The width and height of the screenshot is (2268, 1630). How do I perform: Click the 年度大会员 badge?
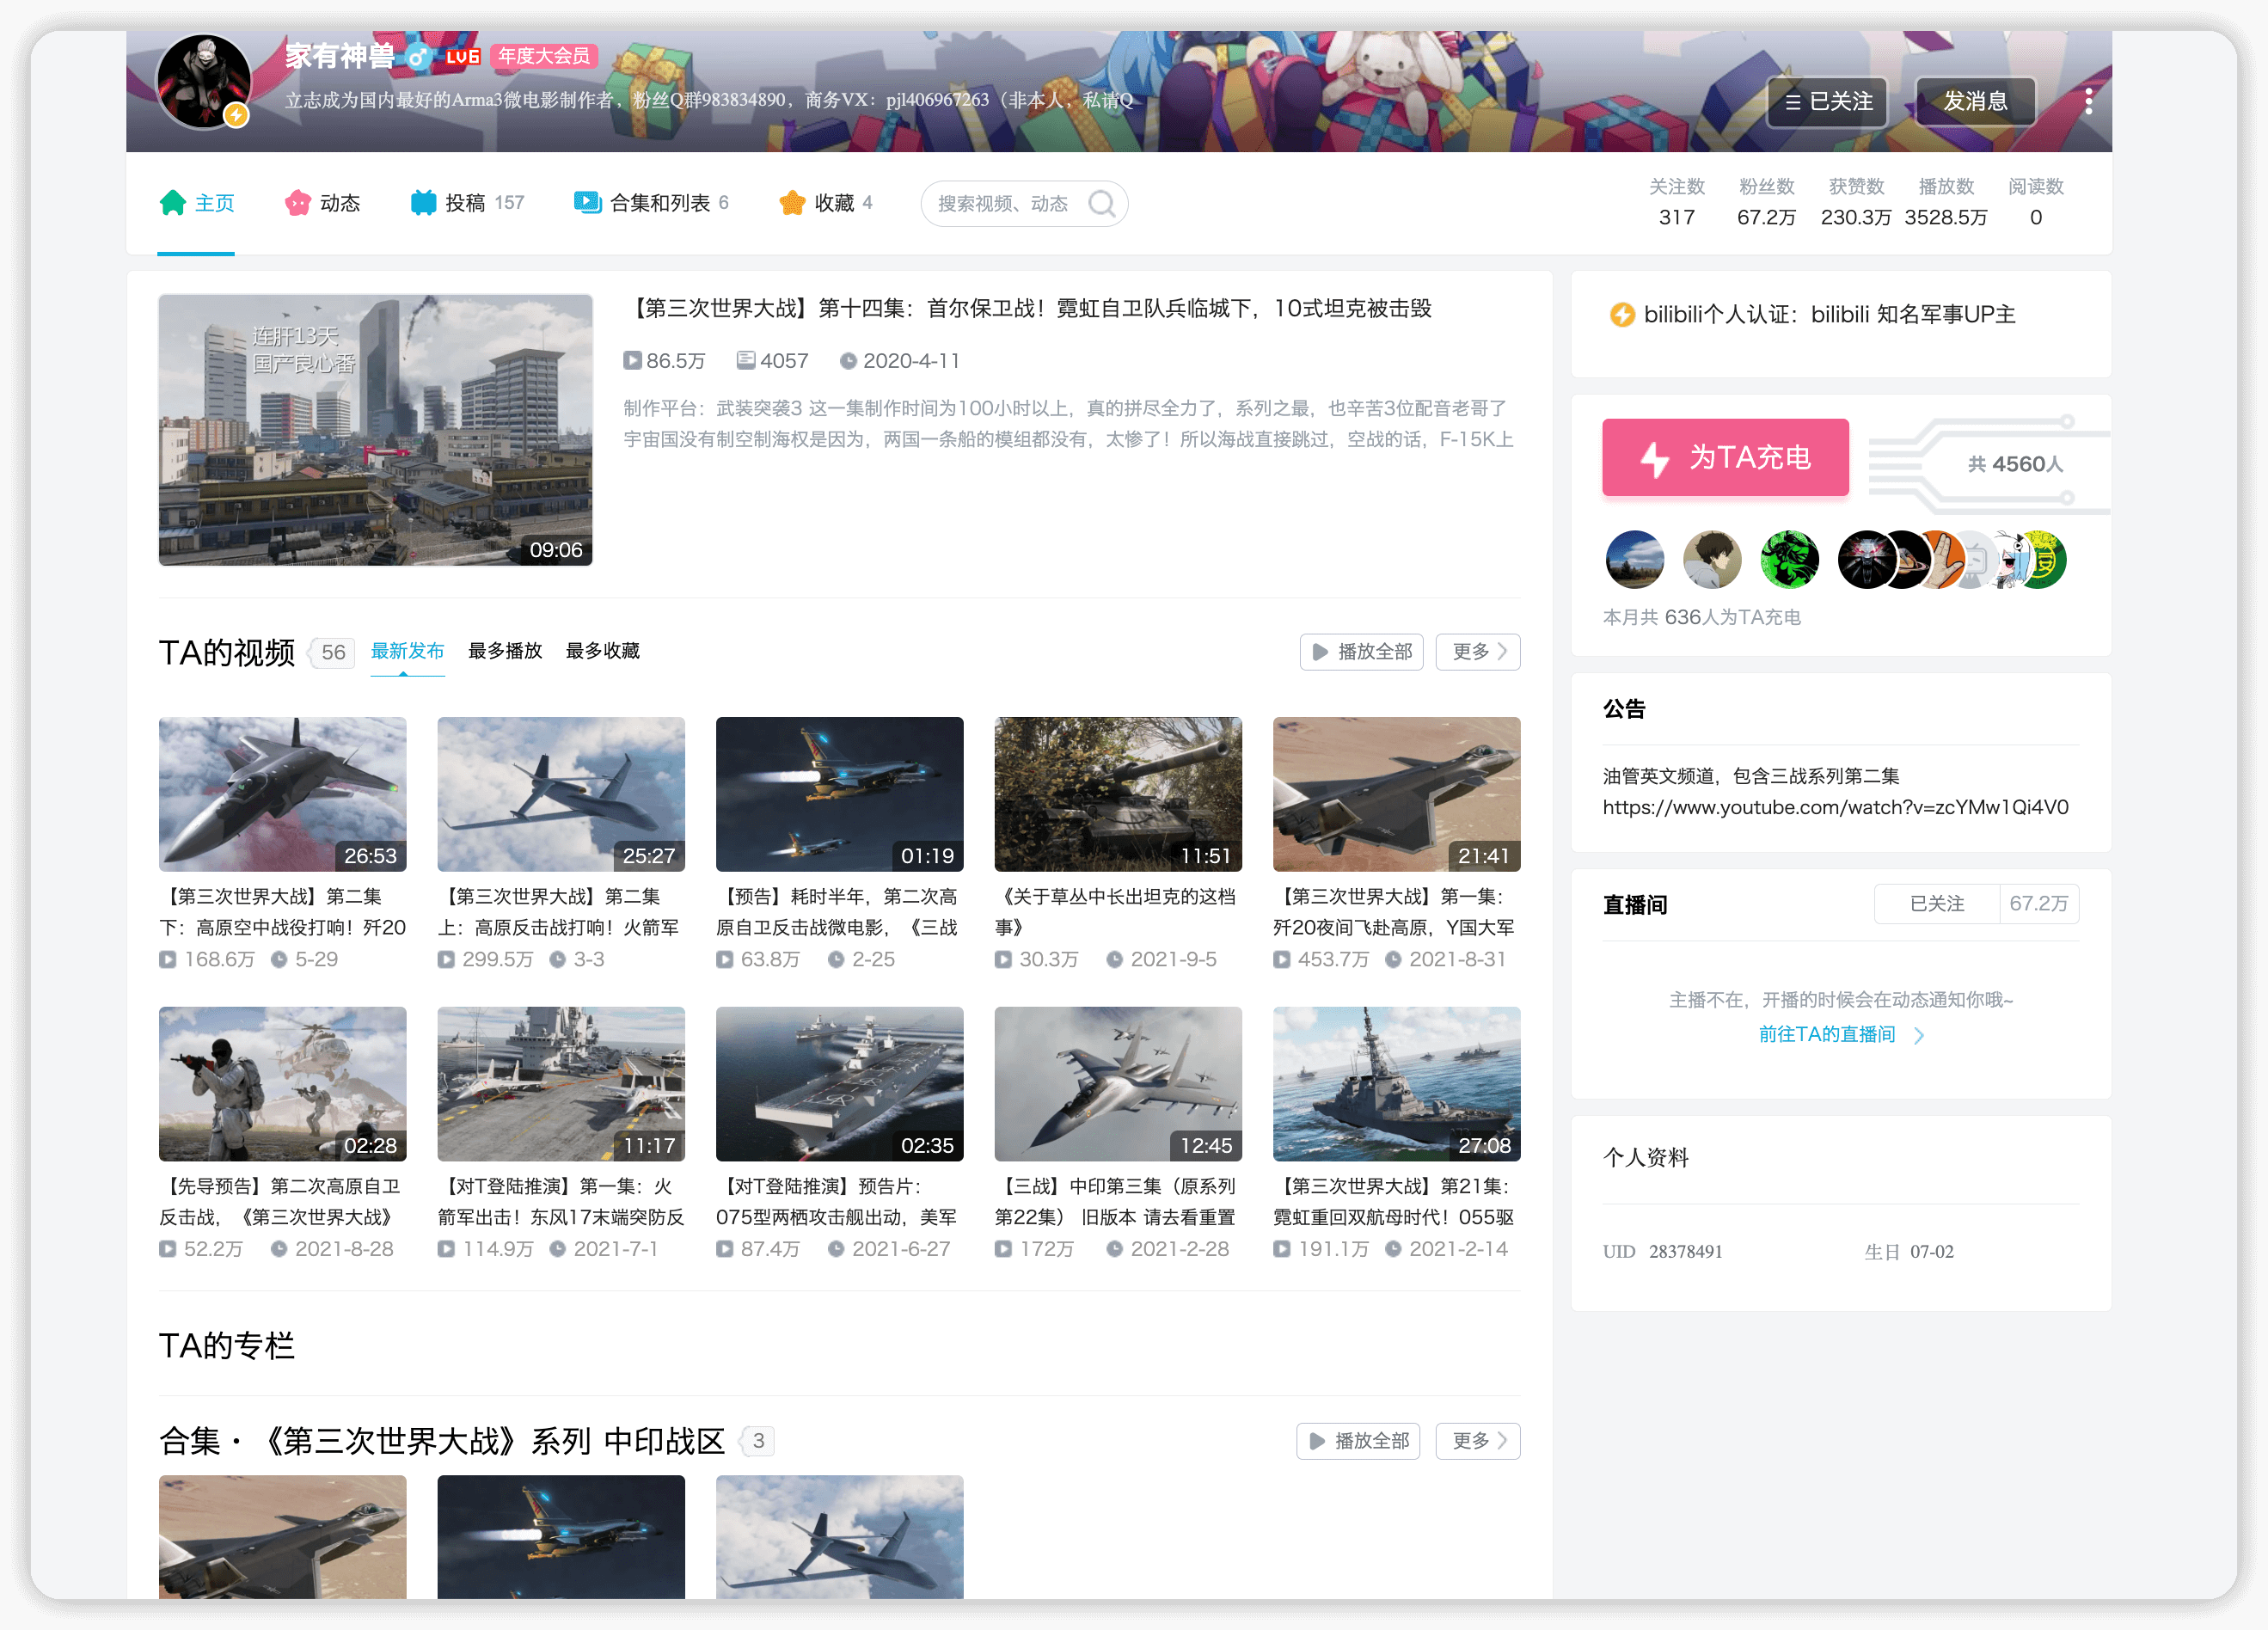[544, 57]
